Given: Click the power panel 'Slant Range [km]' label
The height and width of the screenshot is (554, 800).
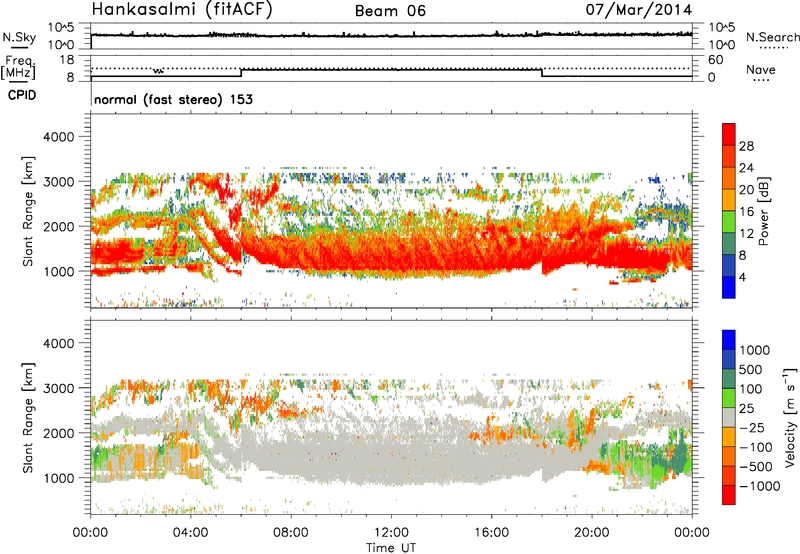Looking at the screenshot, I should (28, 211).
